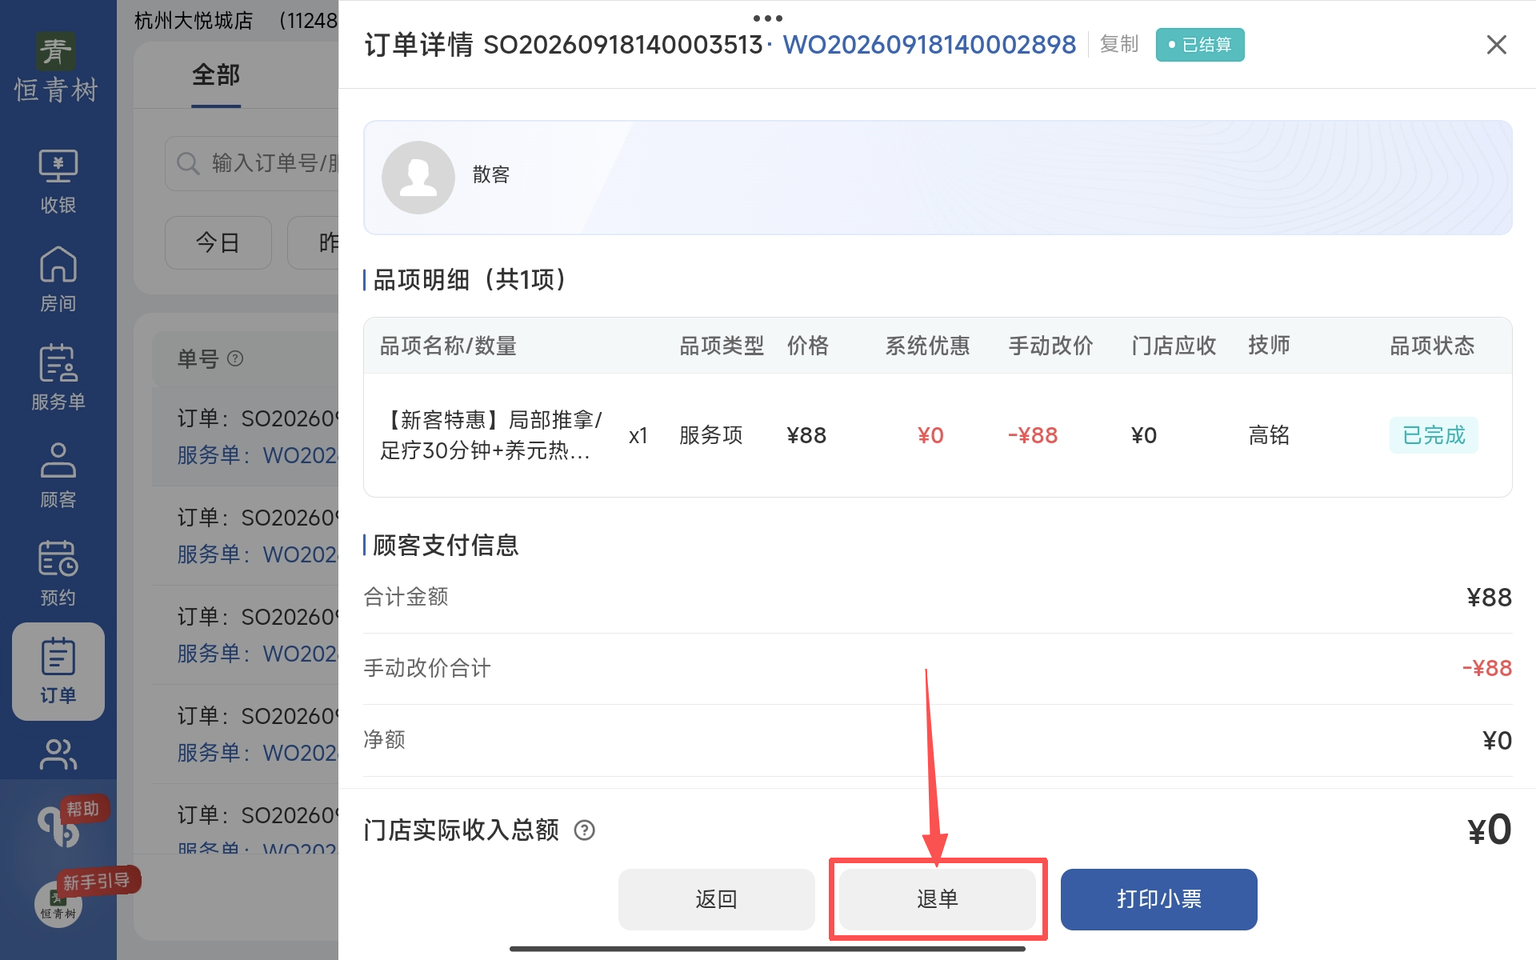
Task: Click the 已结算 status badge
Action: click(x=1200, y=45)
